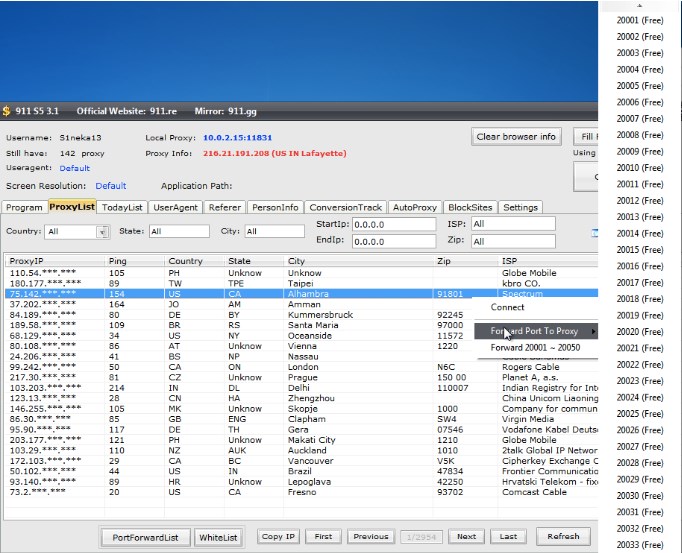
Task: Expand the Forward Port To Proxy submenu arrow
Action: click(x=593, y=331)
